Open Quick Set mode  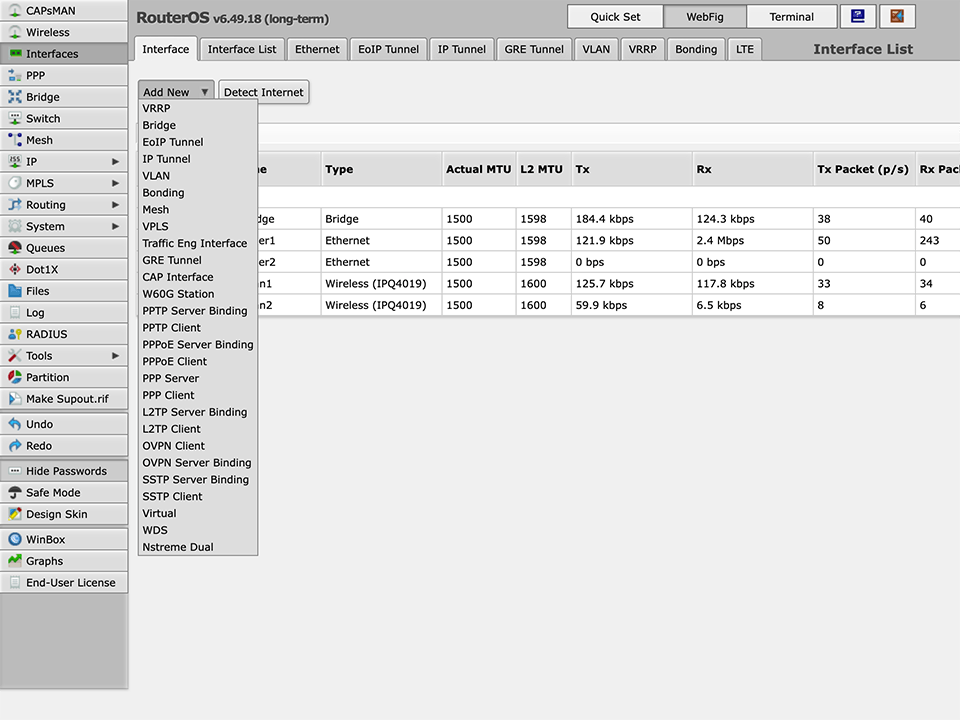[x=616, y=16]
